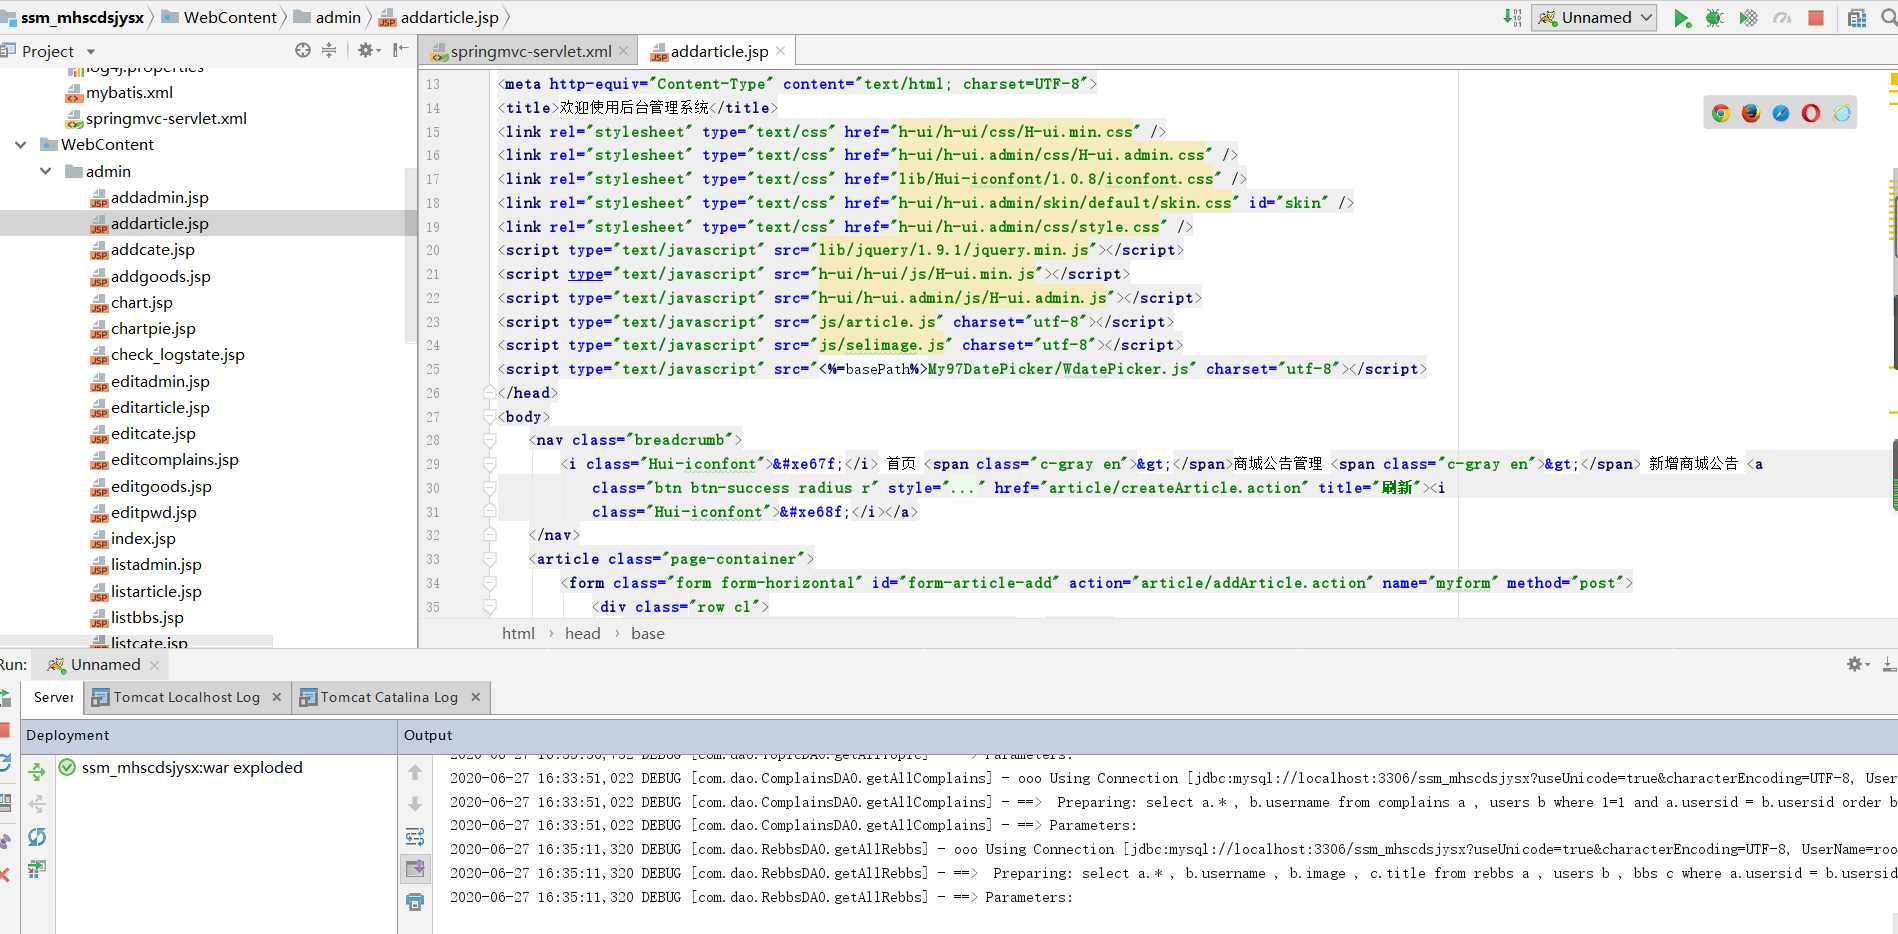Click the build project binary arrow icon
1898x934 pixels.
1512,18
